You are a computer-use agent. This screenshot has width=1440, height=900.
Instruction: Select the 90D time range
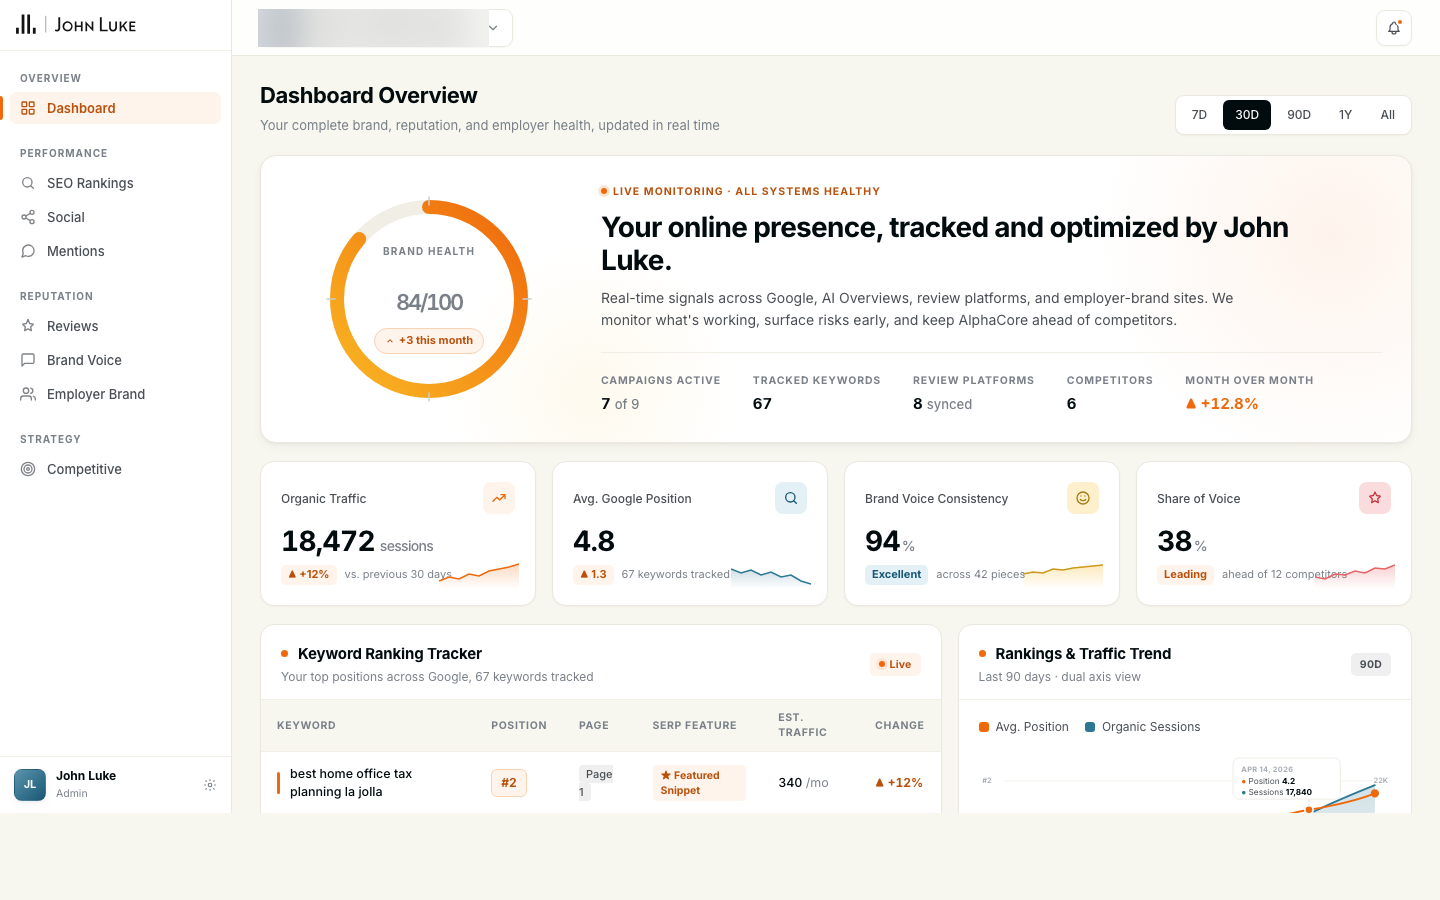click(1299, 115)
